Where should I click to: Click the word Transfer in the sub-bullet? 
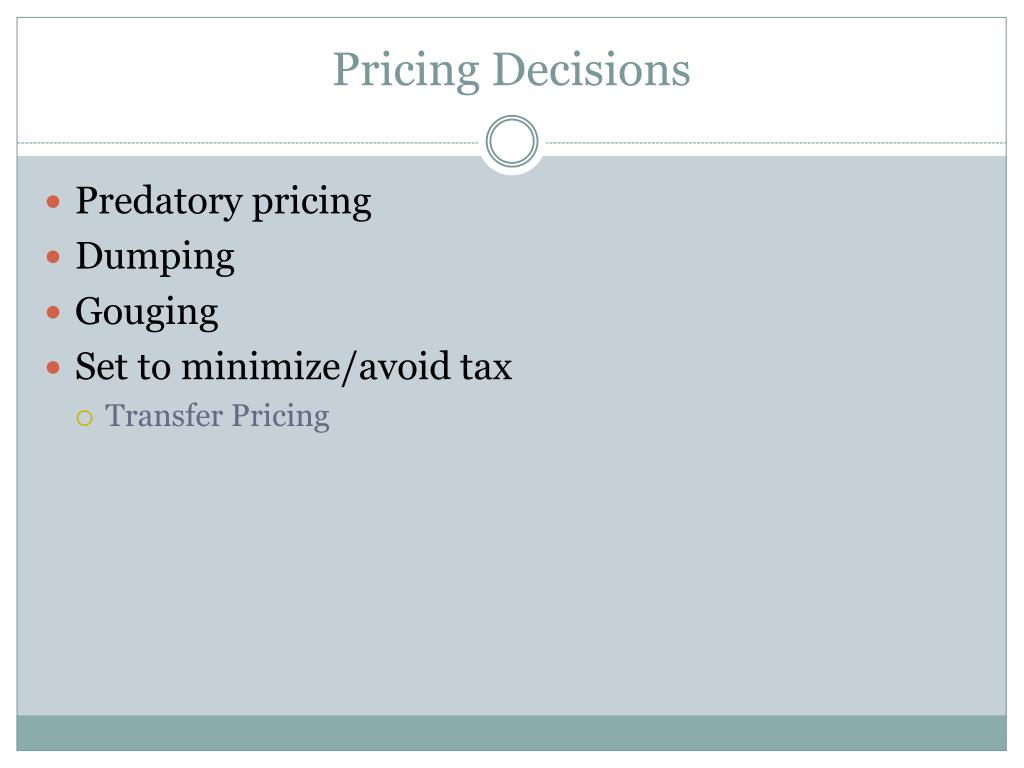[164, 416]
